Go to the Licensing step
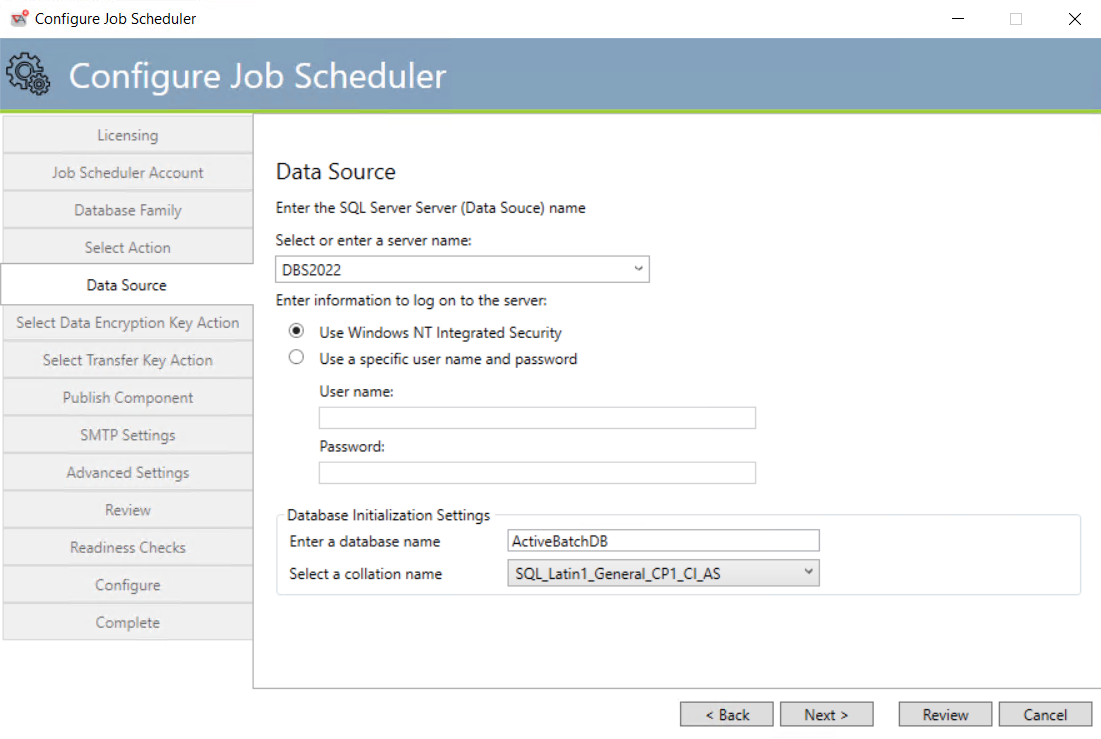 tap(128, 135)
